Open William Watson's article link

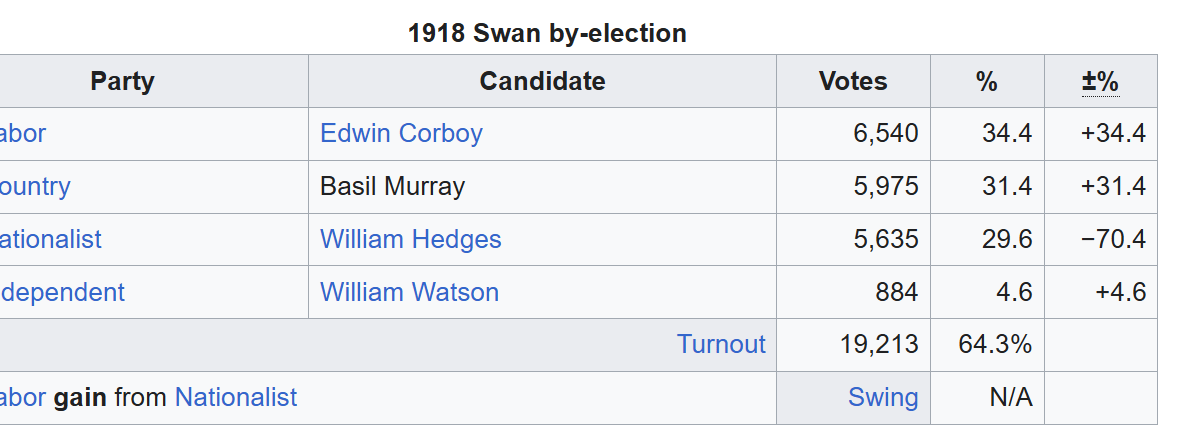409,293
